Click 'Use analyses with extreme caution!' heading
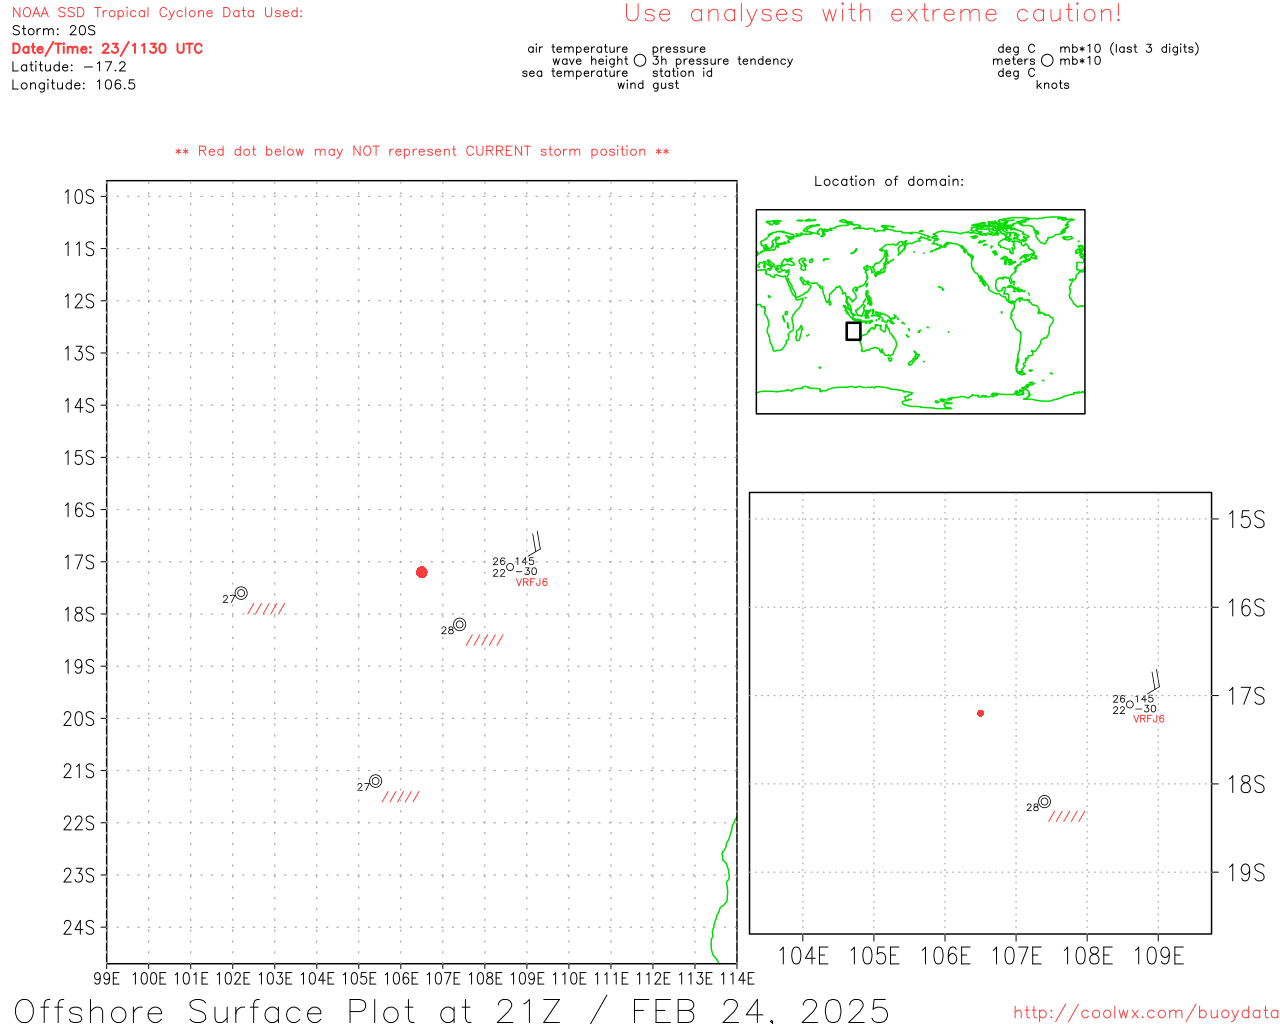Image resolution: width=1280 pixels, height=1024 pixels. coord(873,14)
